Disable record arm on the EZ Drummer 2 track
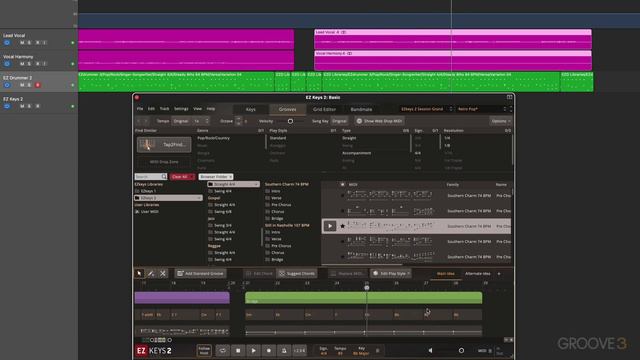This screenshot has width=640, height=360. coord(38,85)
